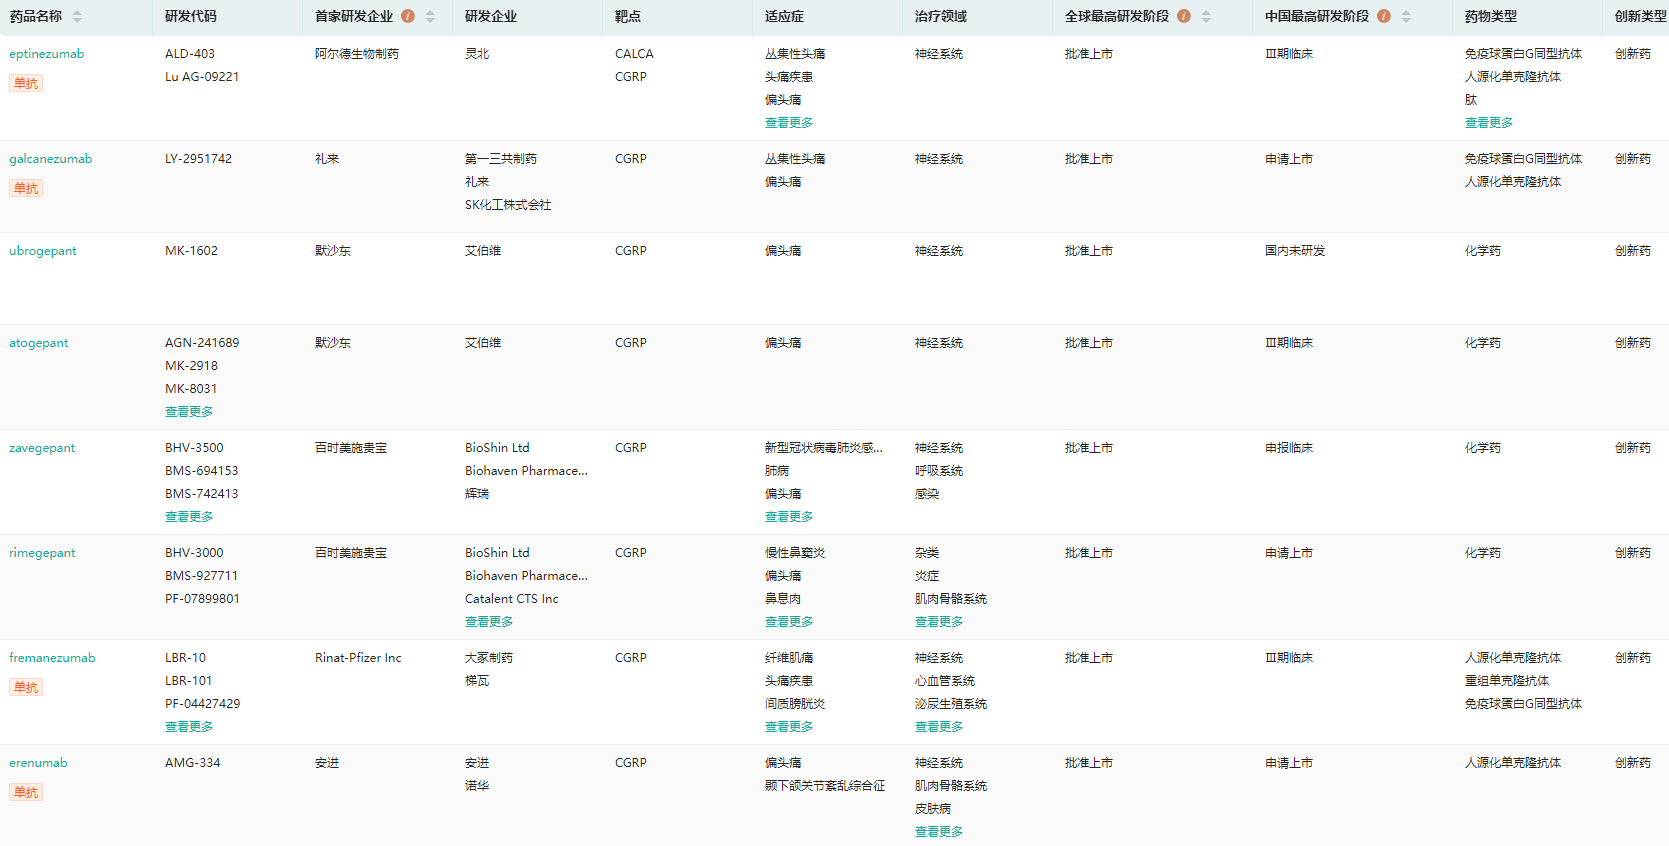This screenshot has width=1669, height=846.
Task: Expand 查看更多 for eptinezumab indications
Action: click(789, 123)
